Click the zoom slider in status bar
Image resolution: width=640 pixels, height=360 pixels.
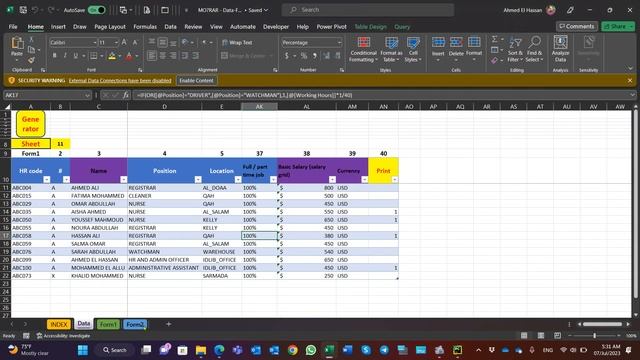click(595, 336)
